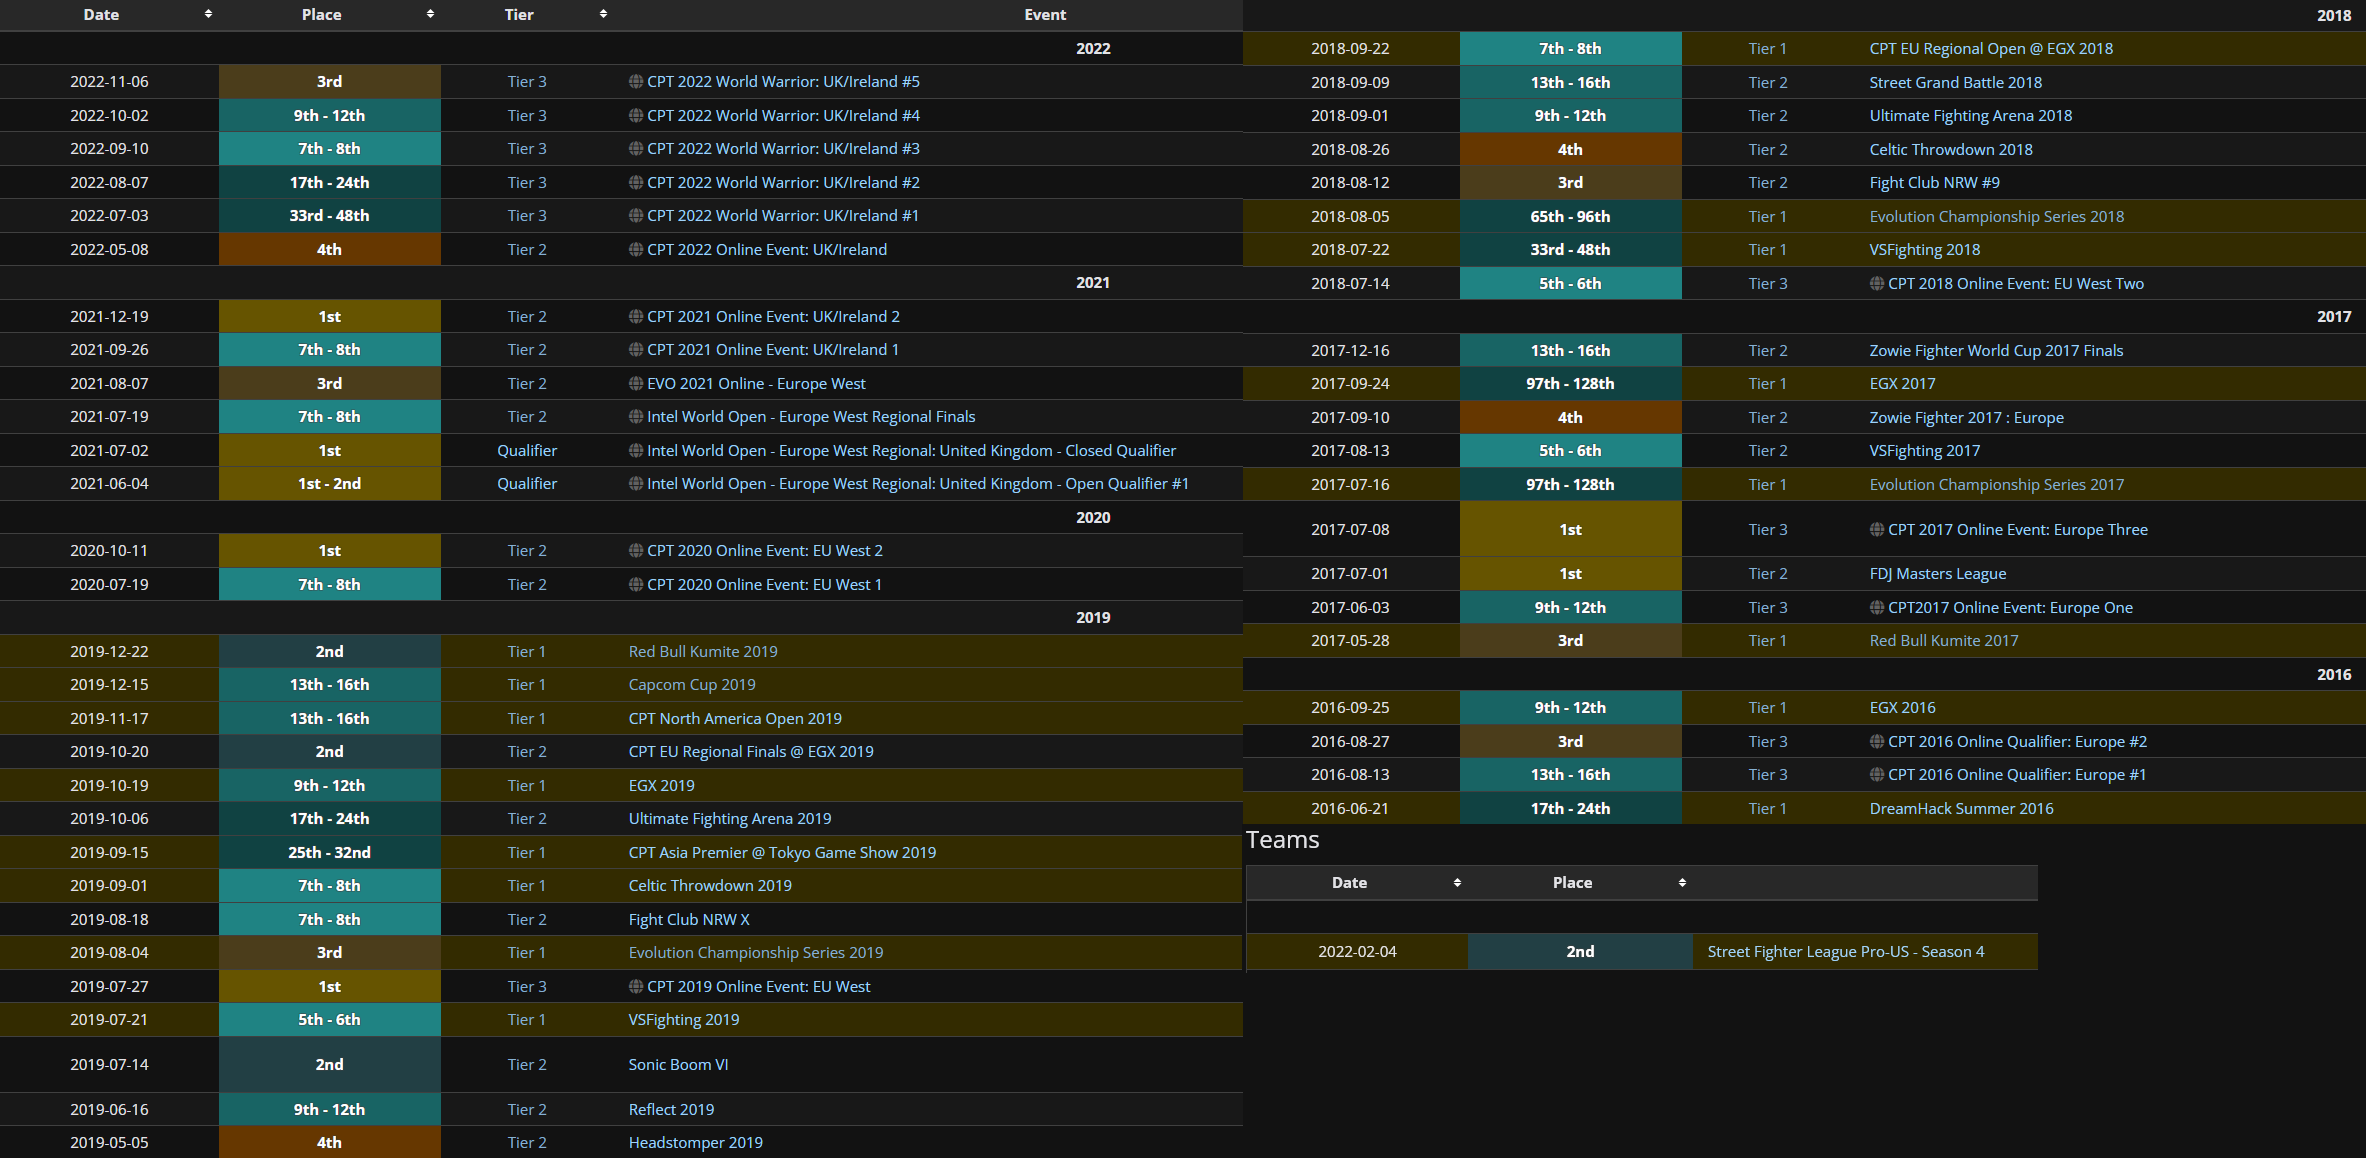Open the Reflect 2019 event link

click(x=671, y=1110)
